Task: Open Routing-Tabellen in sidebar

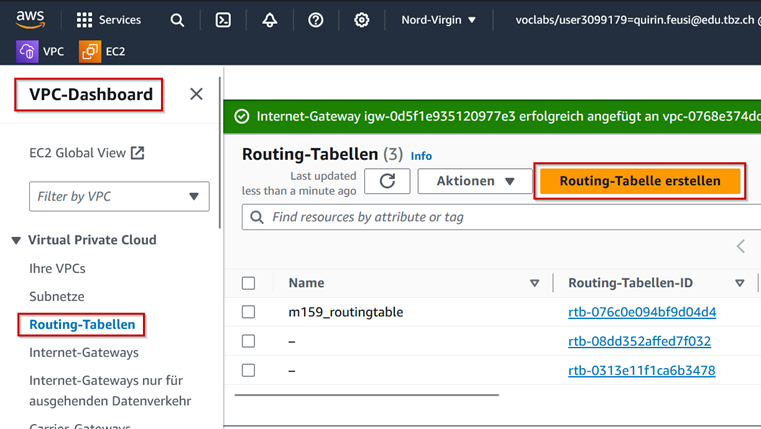Action: pos(82,325)
